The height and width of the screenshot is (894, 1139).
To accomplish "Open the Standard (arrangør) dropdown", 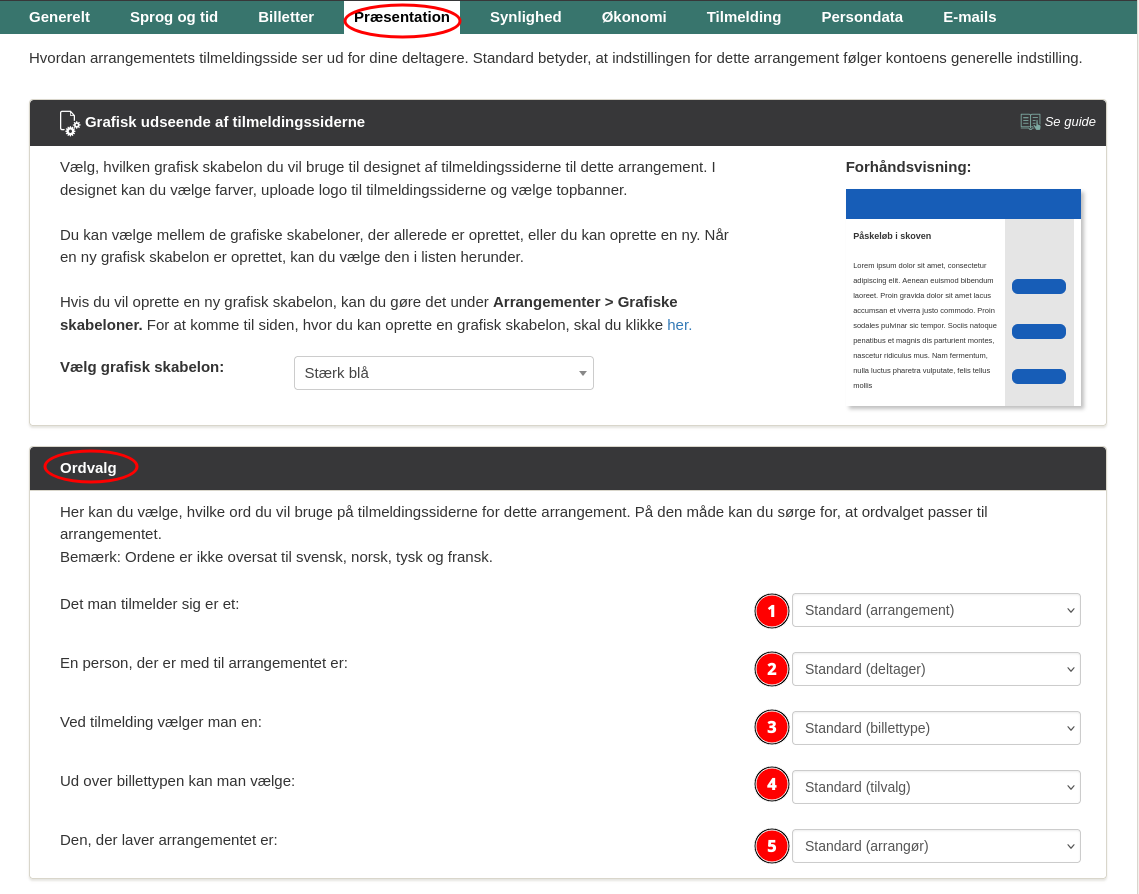I will pyautogui.click(x=935, y=846).
